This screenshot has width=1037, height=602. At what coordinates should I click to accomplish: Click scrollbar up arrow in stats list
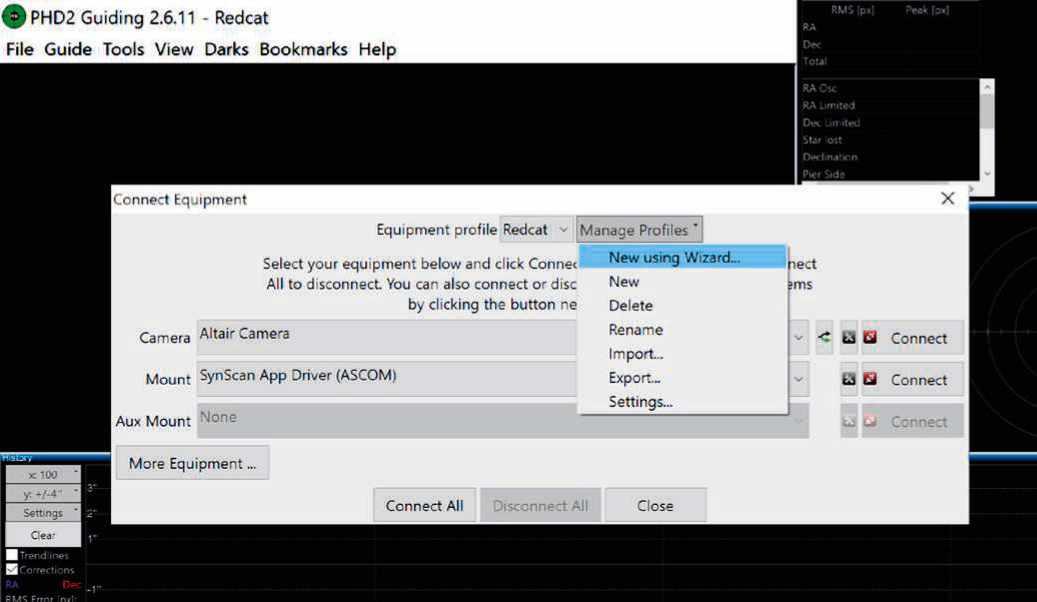point(987,87)
